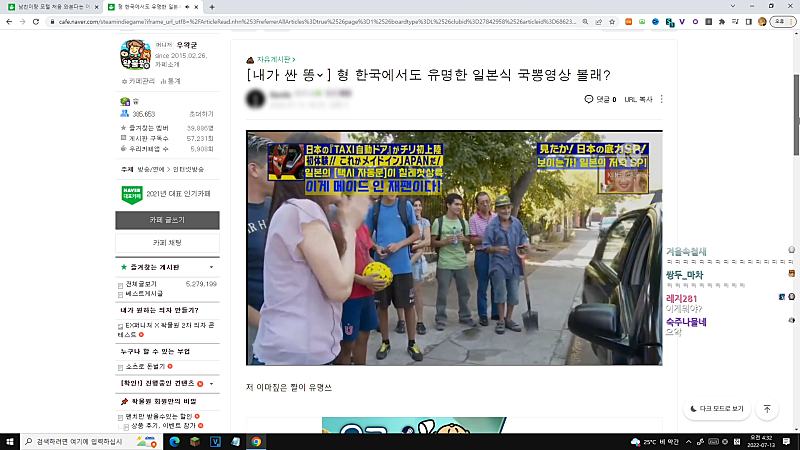Click the blurred author profile picture
Image resolution: width=800 pixels, height=450 pixels.
(256, 98)
